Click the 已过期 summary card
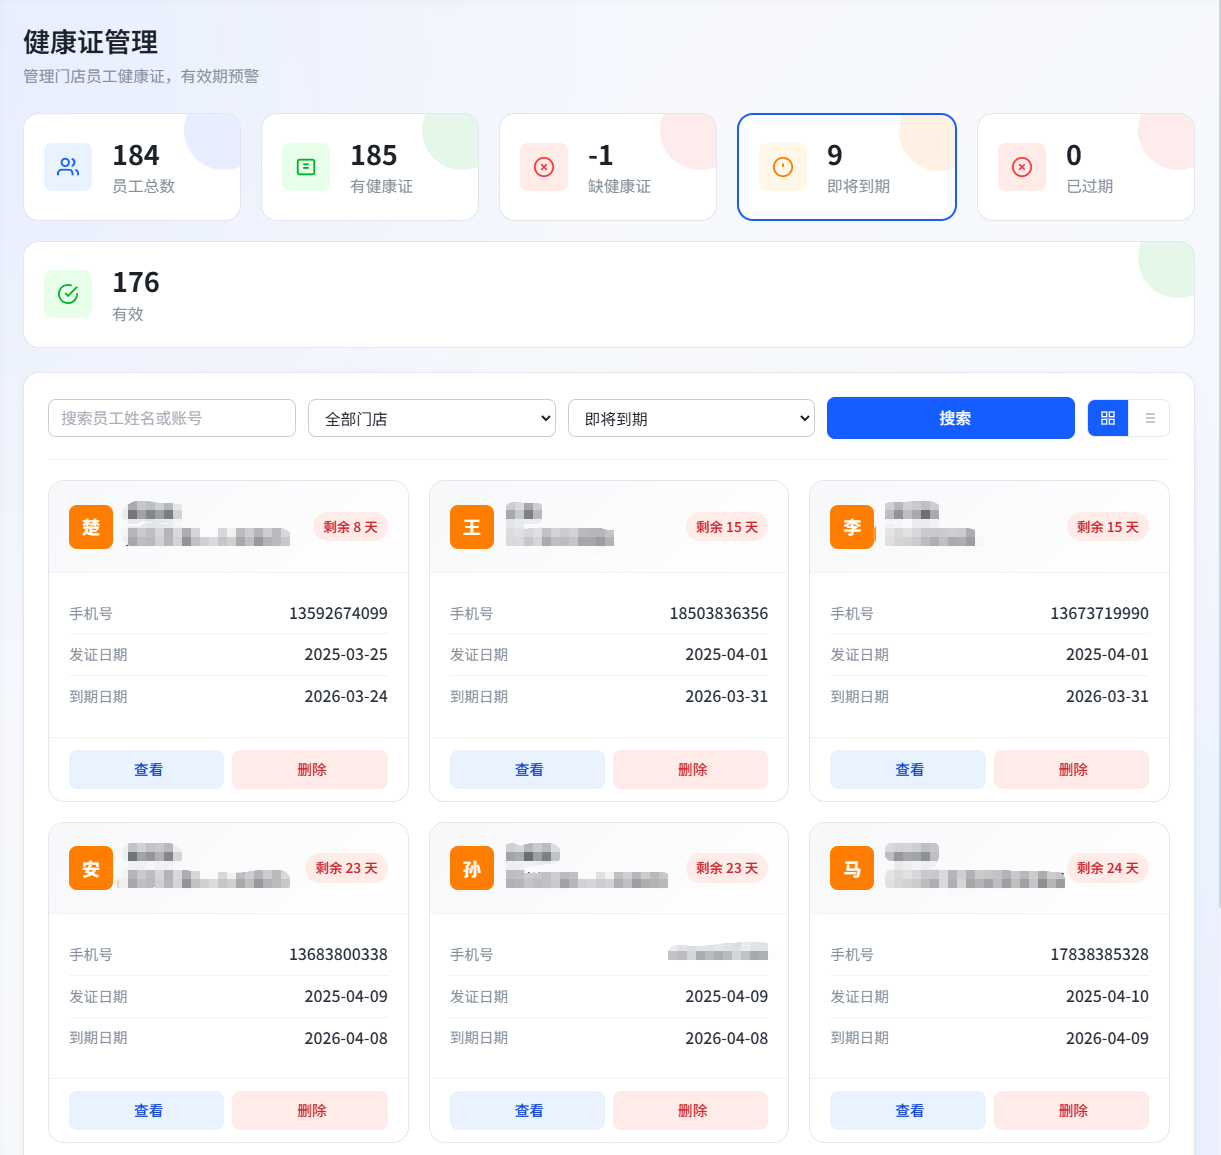1221x1155 pixels. [1085, 167]
